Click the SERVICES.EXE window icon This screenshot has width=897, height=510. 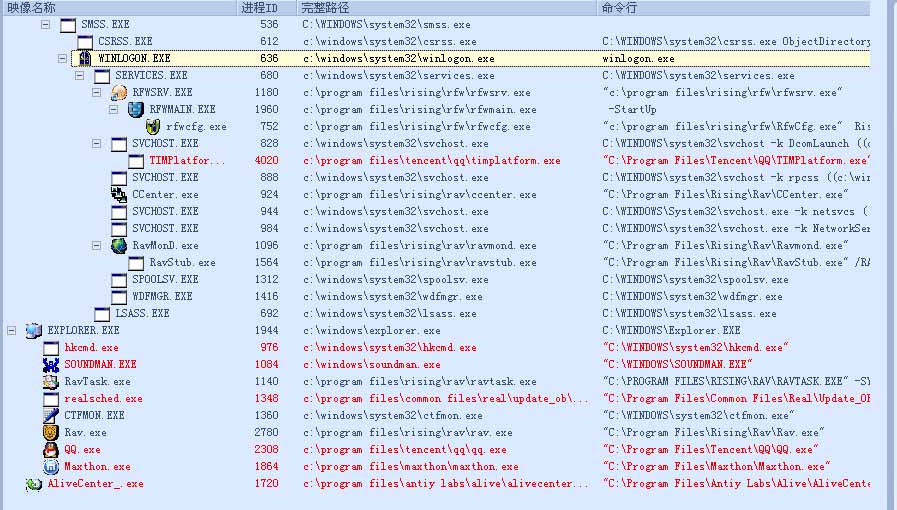pyautogui.click(x=102, y=76)
